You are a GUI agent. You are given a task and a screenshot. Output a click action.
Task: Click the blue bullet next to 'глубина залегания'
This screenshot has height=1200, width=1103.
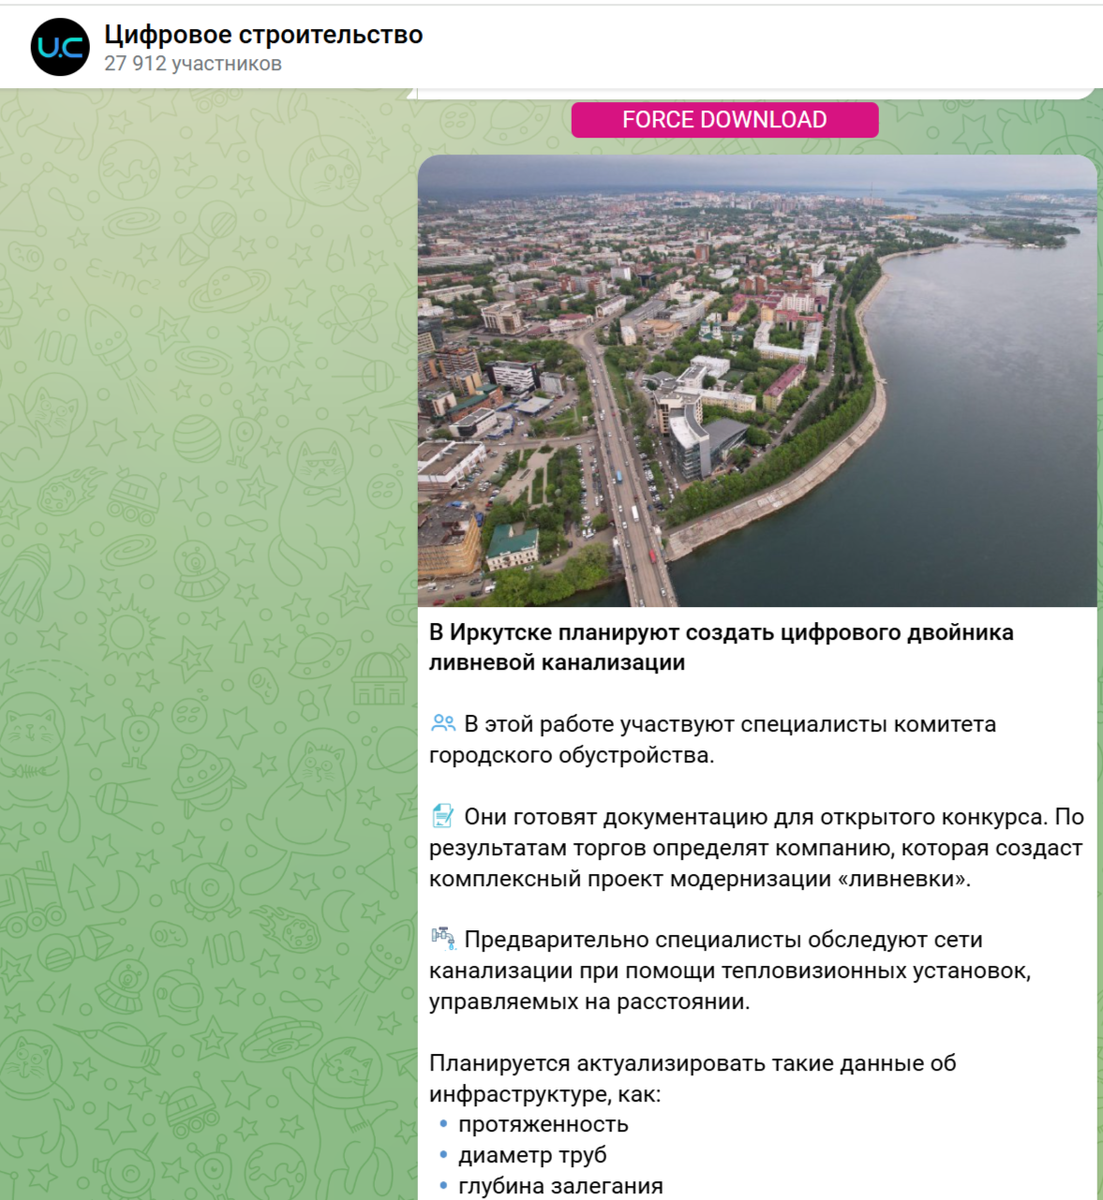[x=442, y=1186]
